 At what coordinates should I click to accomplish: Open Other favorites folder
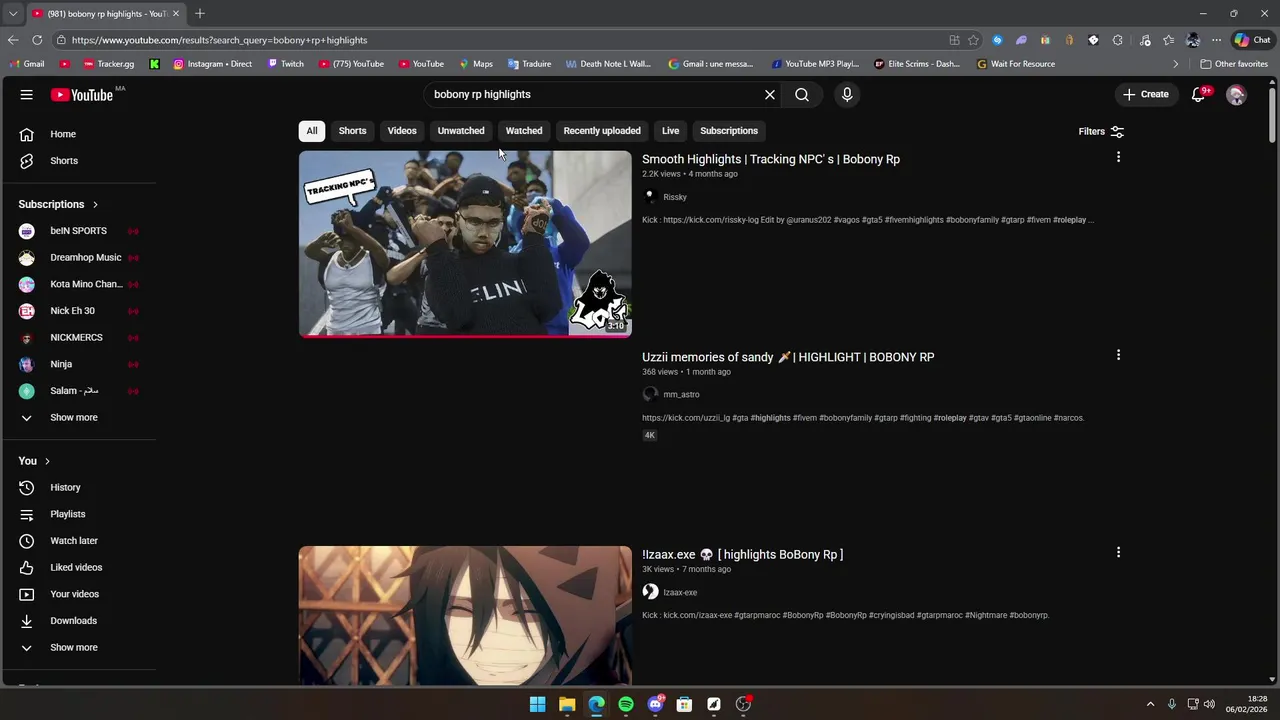coord(1235,64)
